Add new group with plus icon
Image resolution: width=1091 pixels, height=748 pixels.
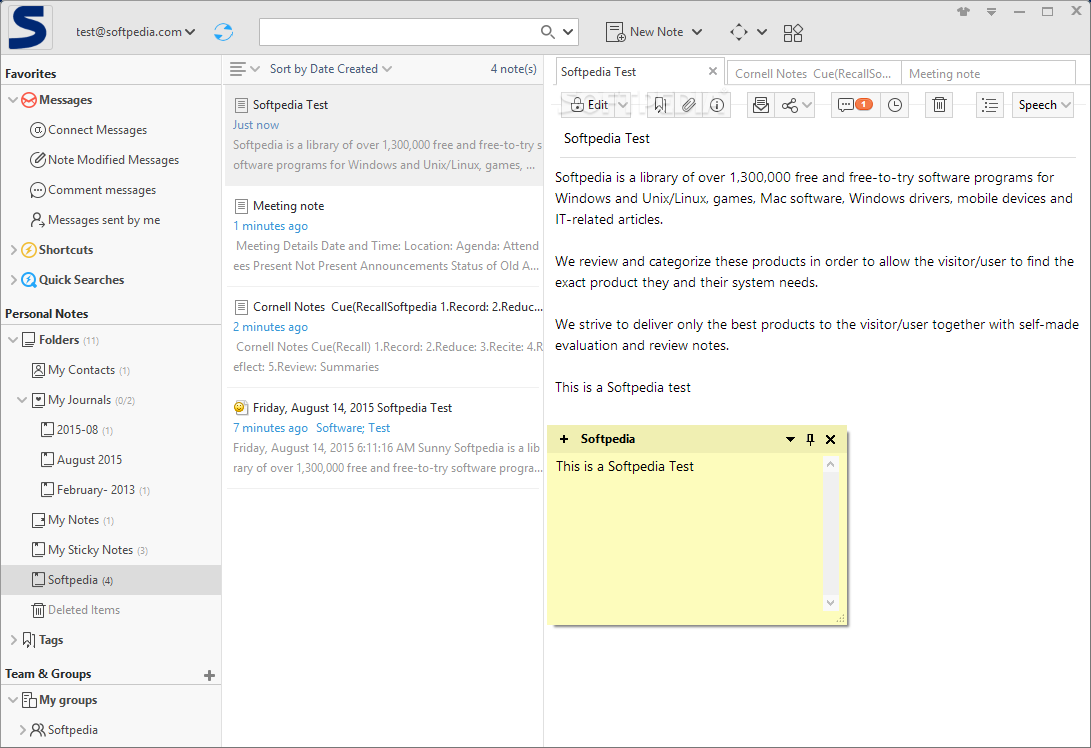point(209,675)
